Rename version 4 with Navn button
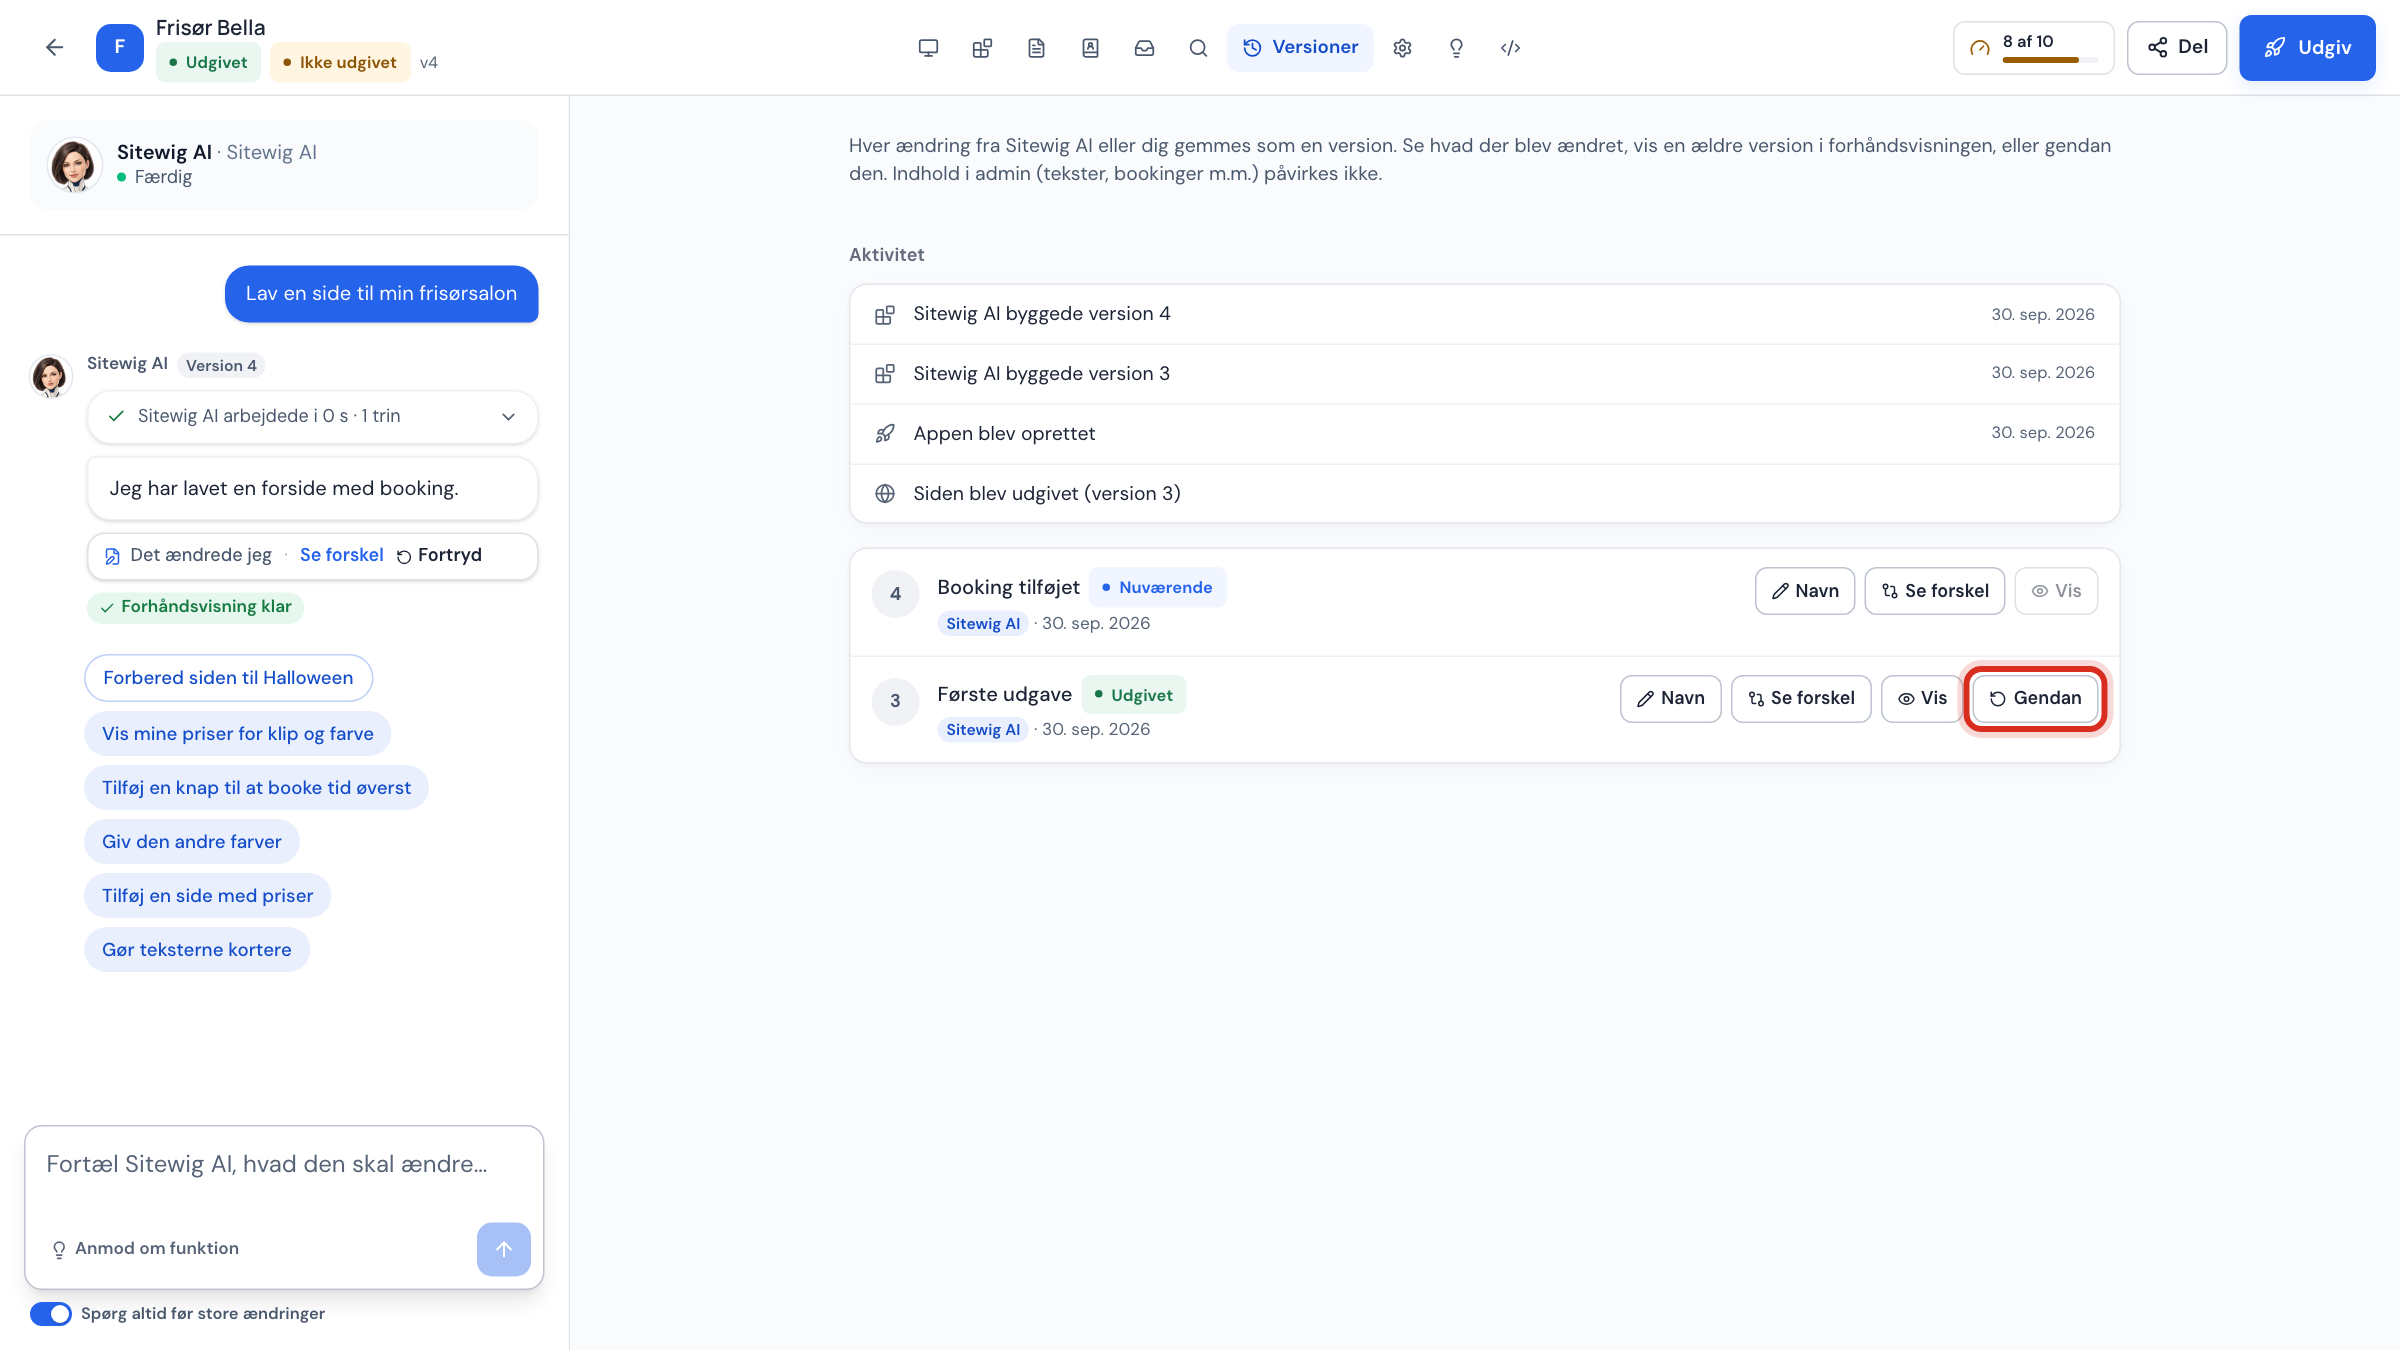Image resolution: width=2400 pixels, height=1350 pixels. (x=1804, y=591)
